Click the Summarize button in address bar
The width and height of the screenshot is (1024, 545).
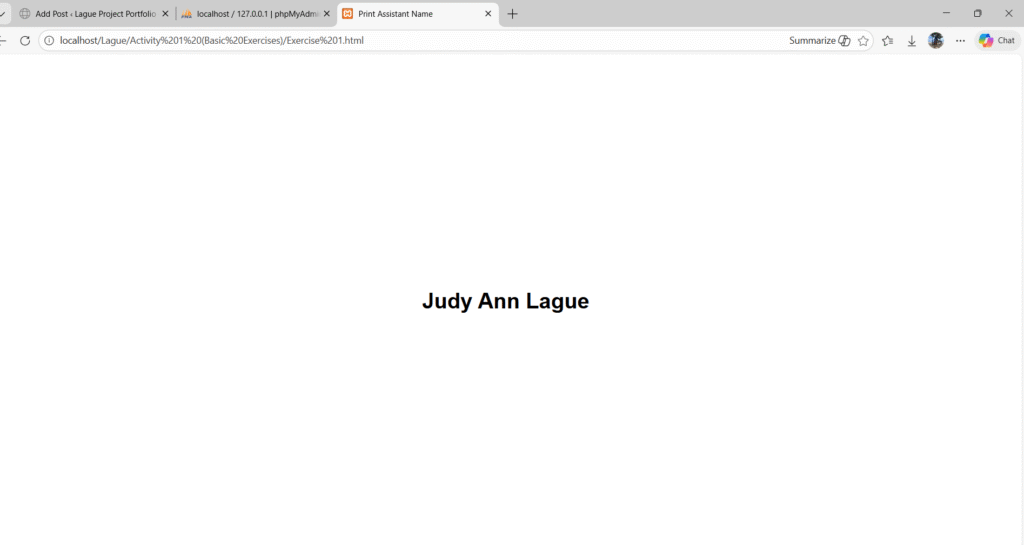click(x=819, y=41)
